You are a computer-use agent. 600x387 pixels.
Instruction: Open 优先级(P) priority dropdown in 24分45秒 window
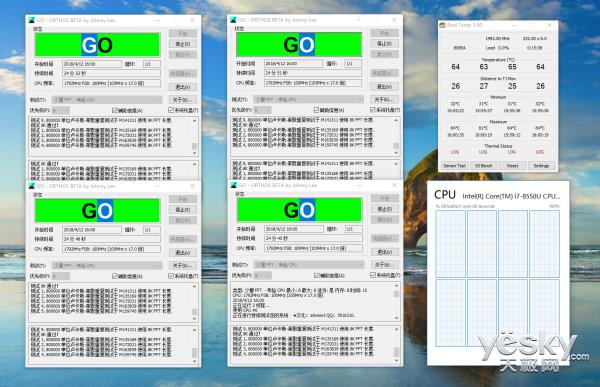pyautogui.click(x=262, y=275)
